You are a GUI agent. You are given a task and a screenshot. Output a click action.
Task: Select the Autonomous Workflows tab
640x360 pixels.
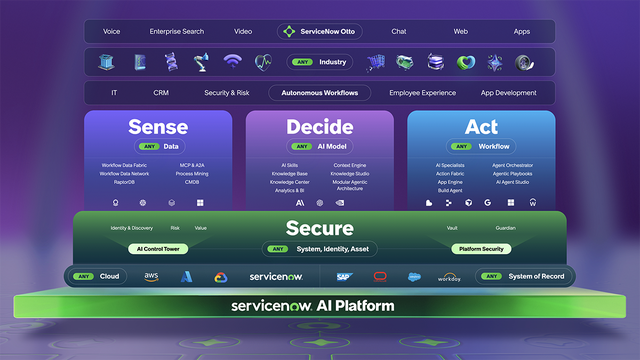(320, 93)
